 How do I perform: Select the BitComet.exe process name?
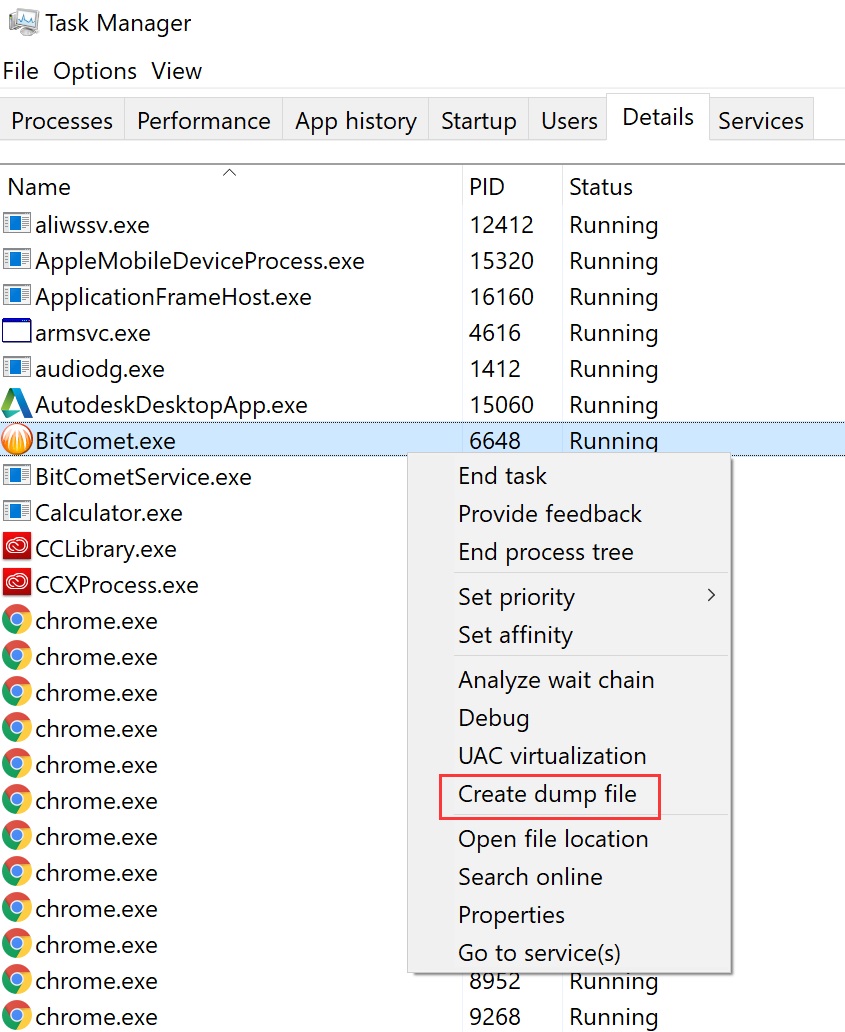(x=105, y=441)
